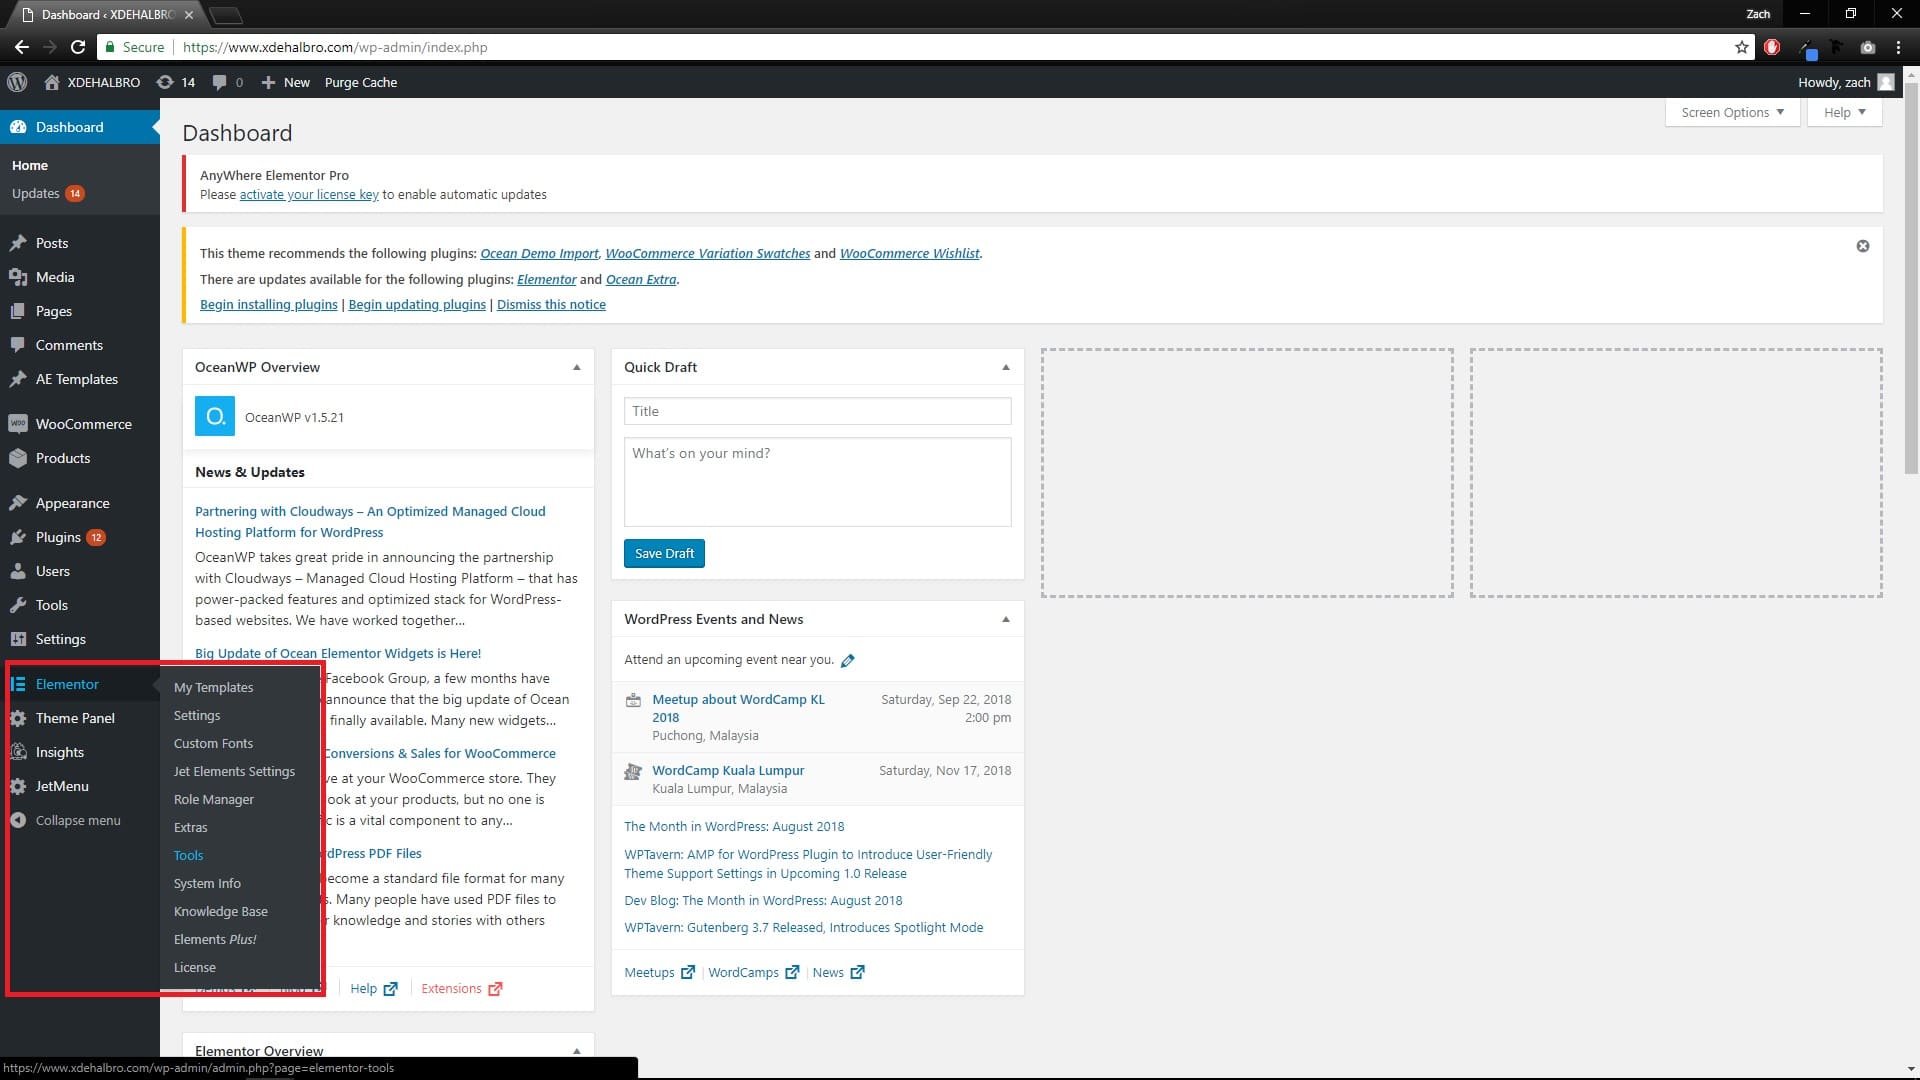Expand the Screen Options dropdown
Image resolution: width=1920 pixels, height=1080 pixels.
1732,112
